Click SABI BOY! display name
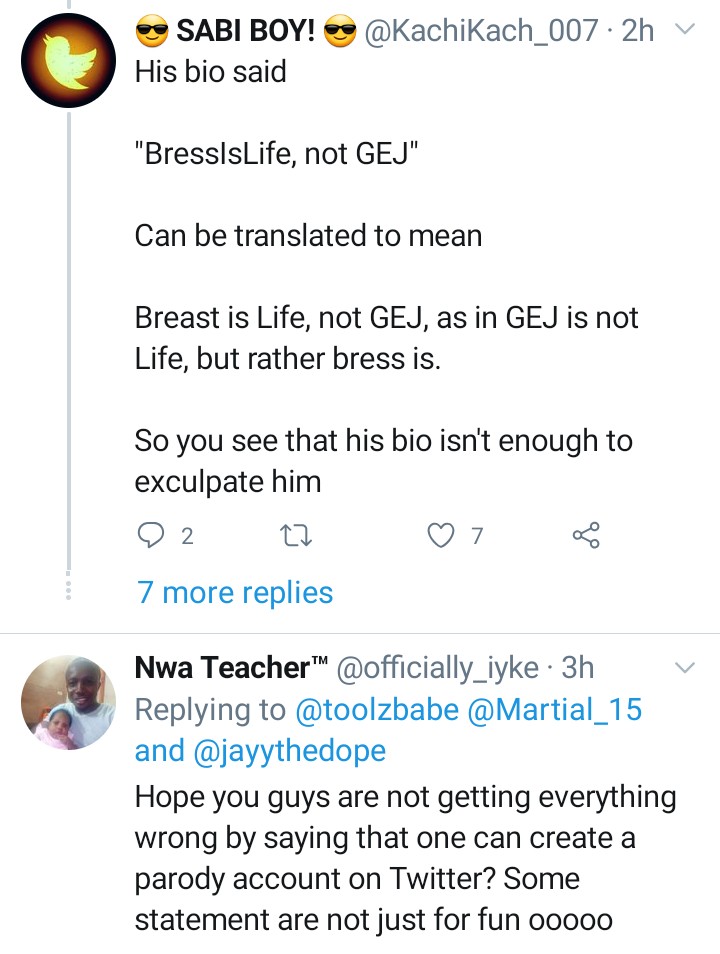 pyautogui.click(x=245, y=31)
